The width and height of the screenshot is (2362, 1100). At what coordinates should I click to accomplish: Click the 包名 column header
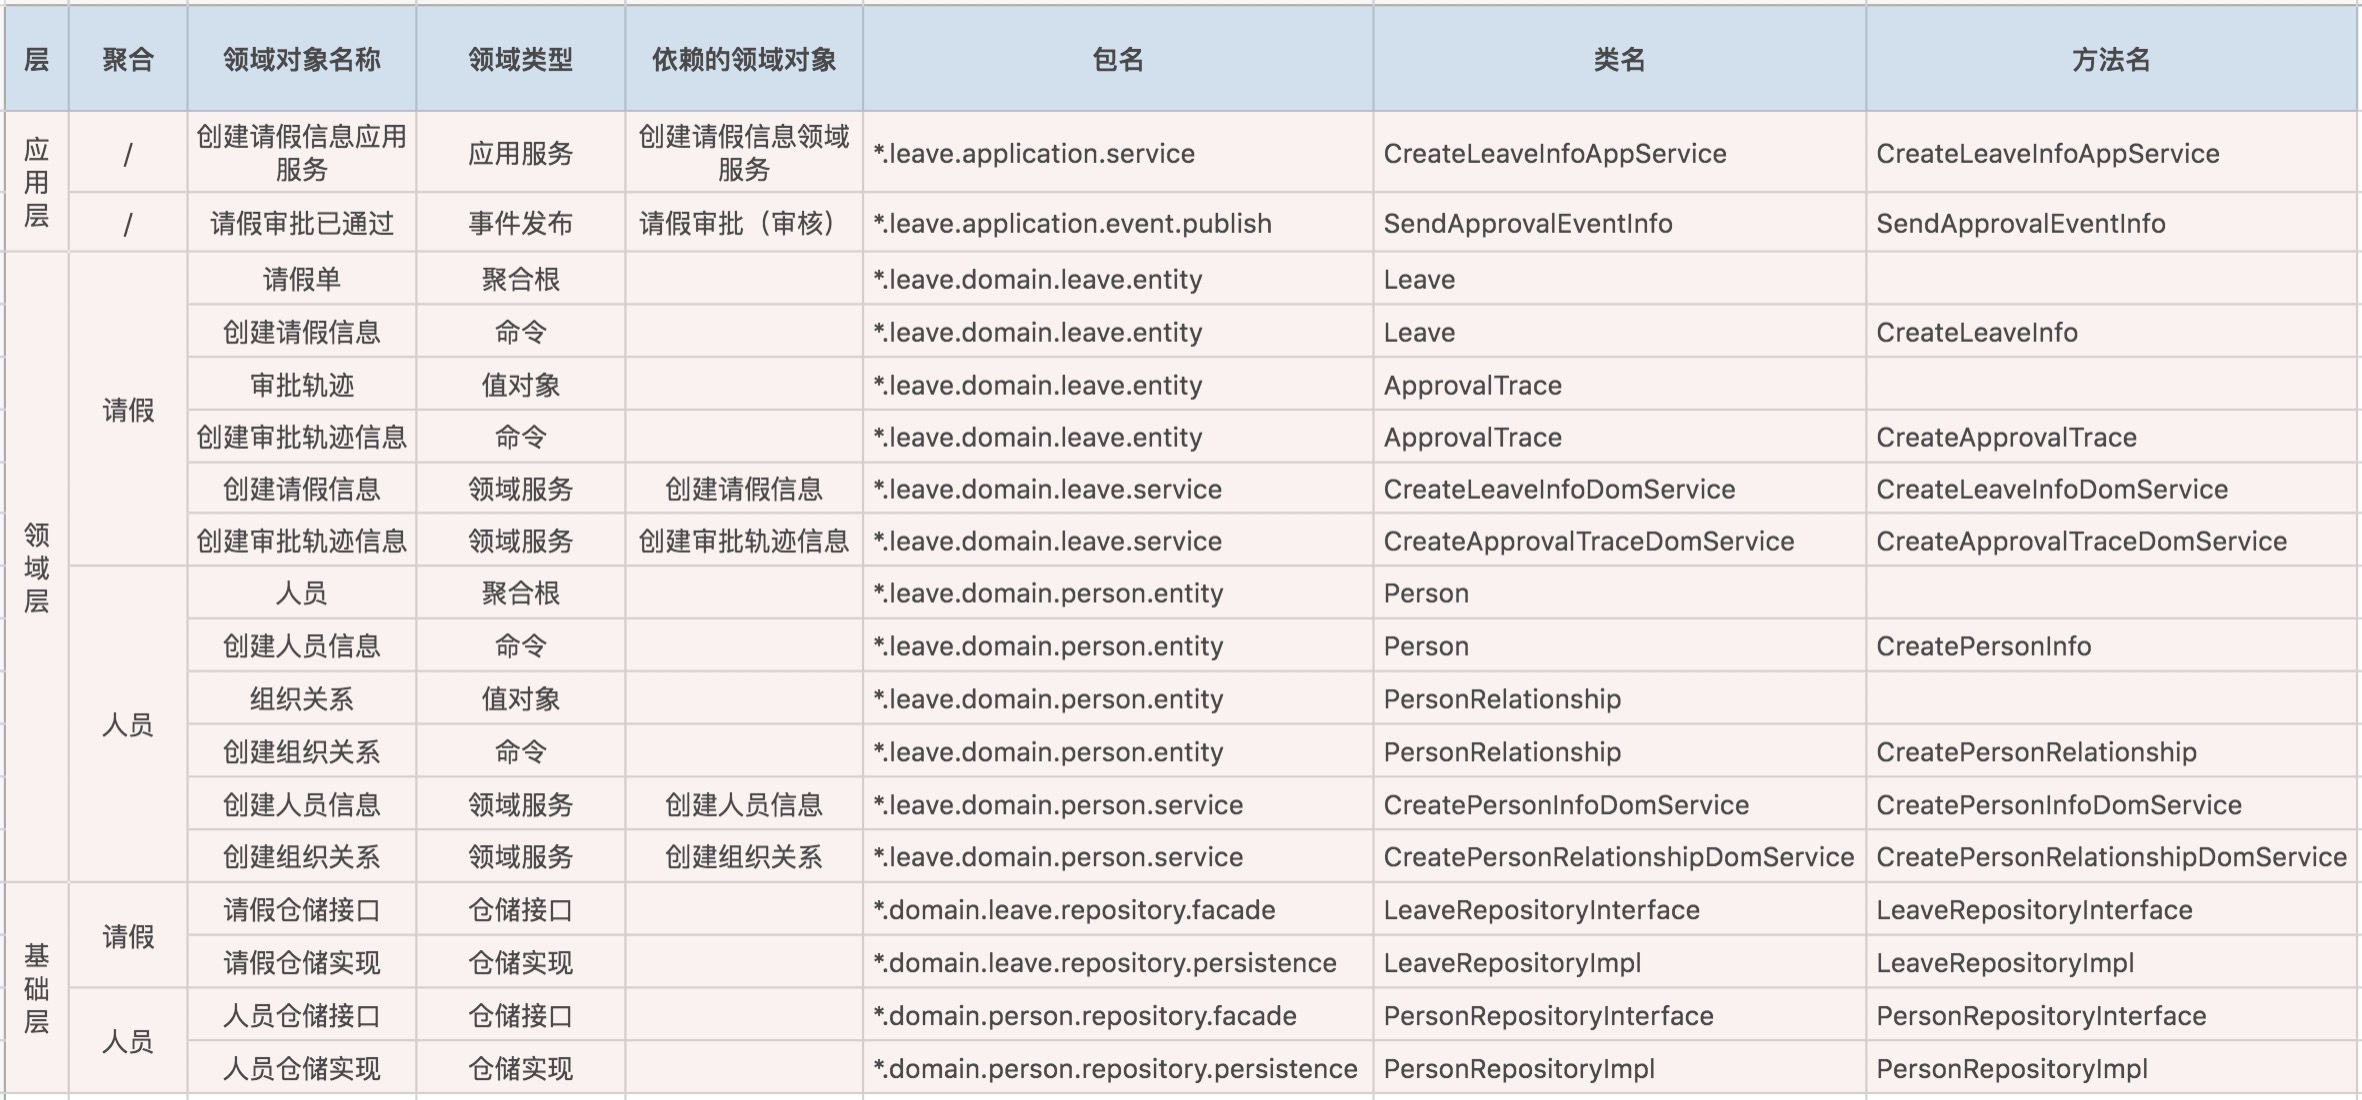pos(1117,60)
